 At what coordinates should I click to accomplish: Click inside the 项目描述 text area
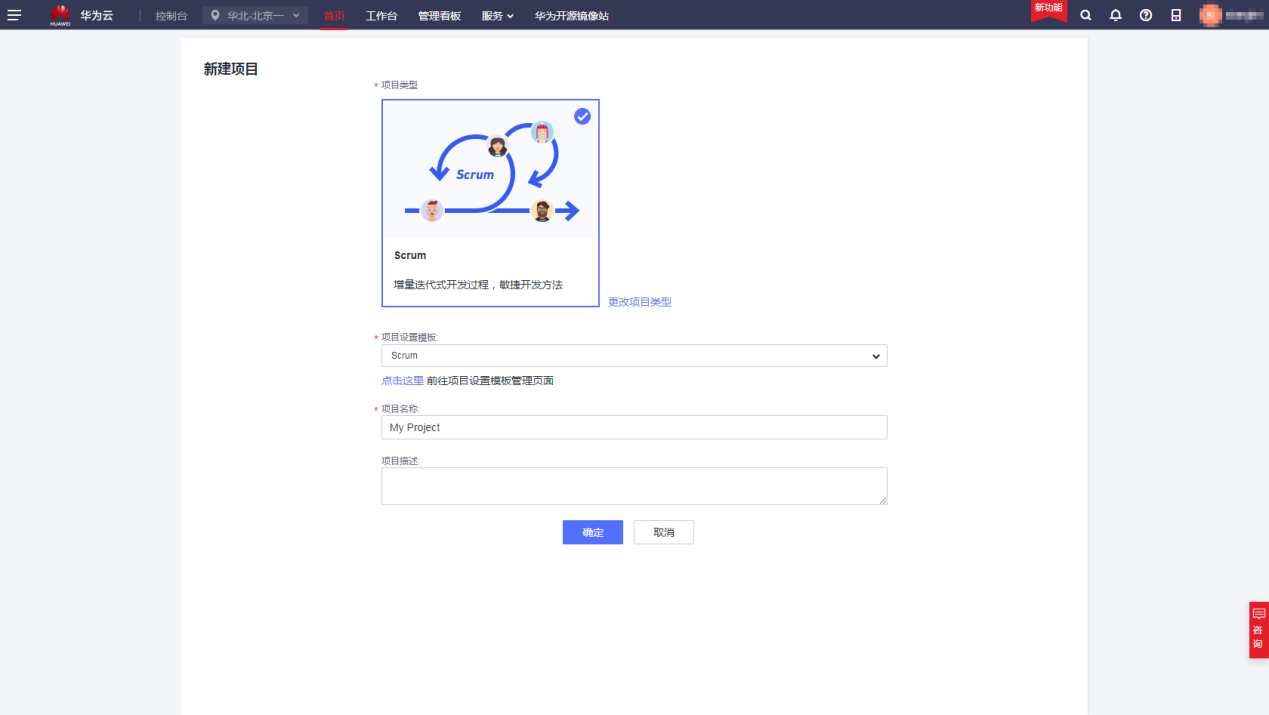pyautogui.click(x=634, y=486)
